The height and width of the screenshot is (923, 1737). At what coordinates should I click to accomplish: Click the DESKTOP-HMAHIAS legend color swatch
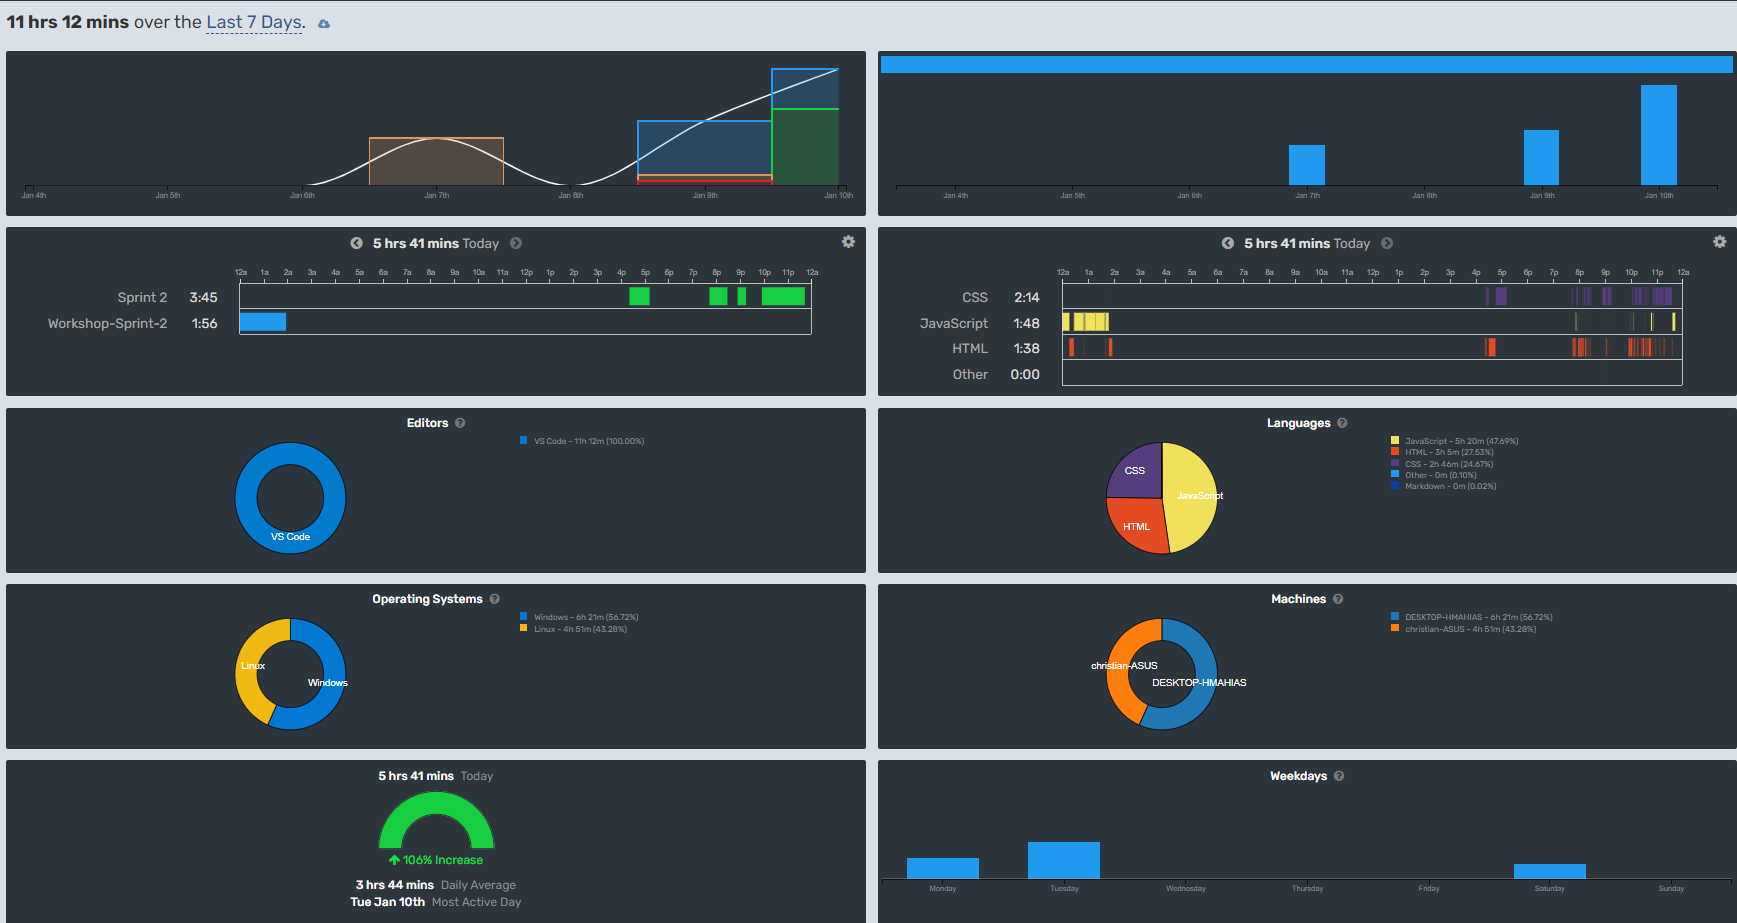[1395, 617]
